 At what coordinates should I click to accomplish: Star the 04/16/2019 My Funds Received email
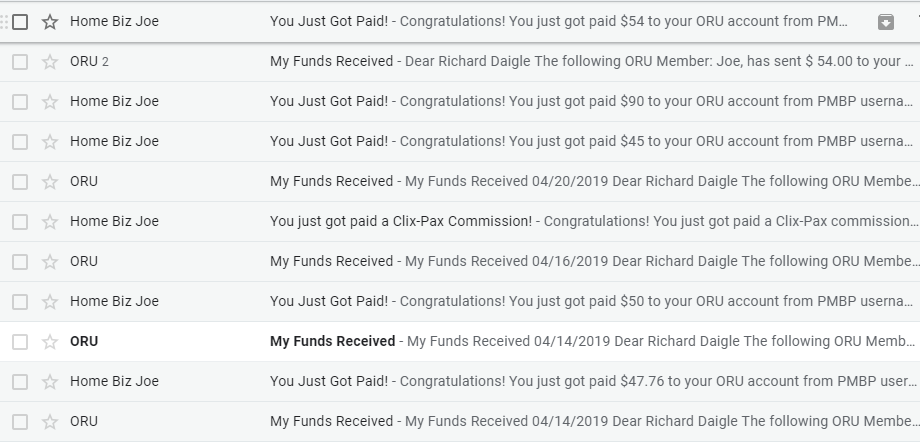click(x=50, y=262)
